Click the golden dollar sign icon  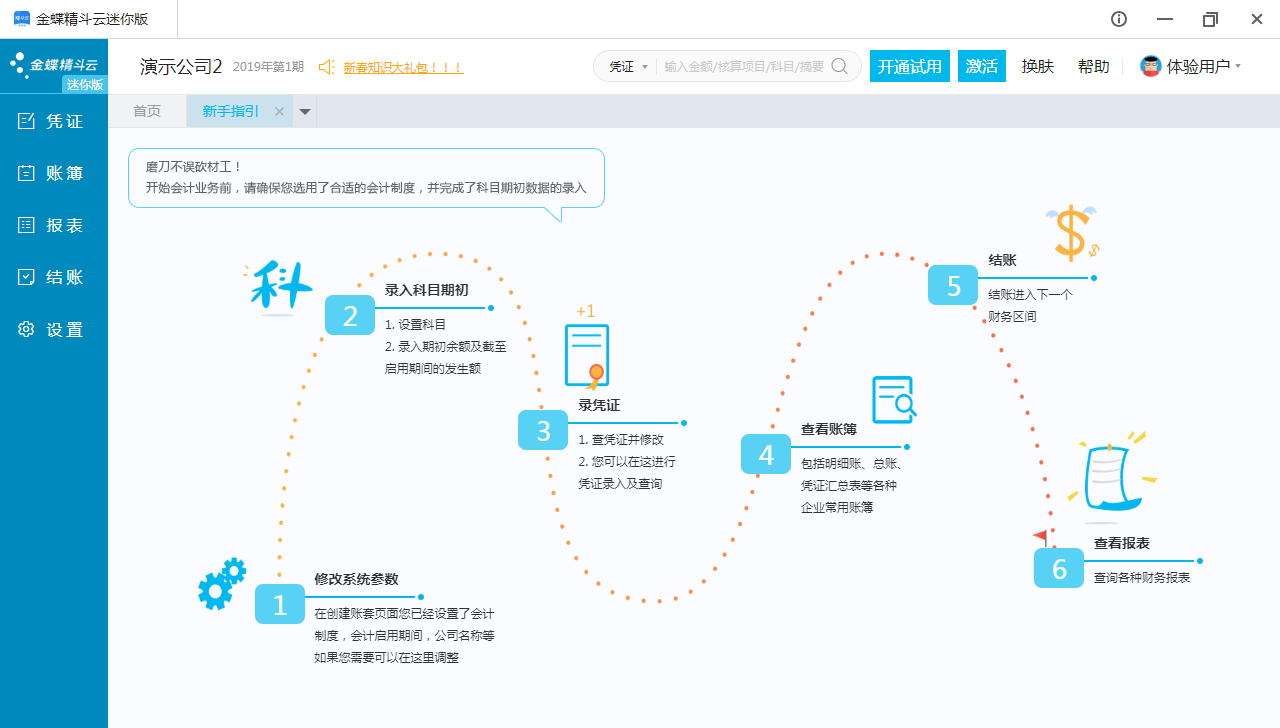click(x=1071, y=233)
